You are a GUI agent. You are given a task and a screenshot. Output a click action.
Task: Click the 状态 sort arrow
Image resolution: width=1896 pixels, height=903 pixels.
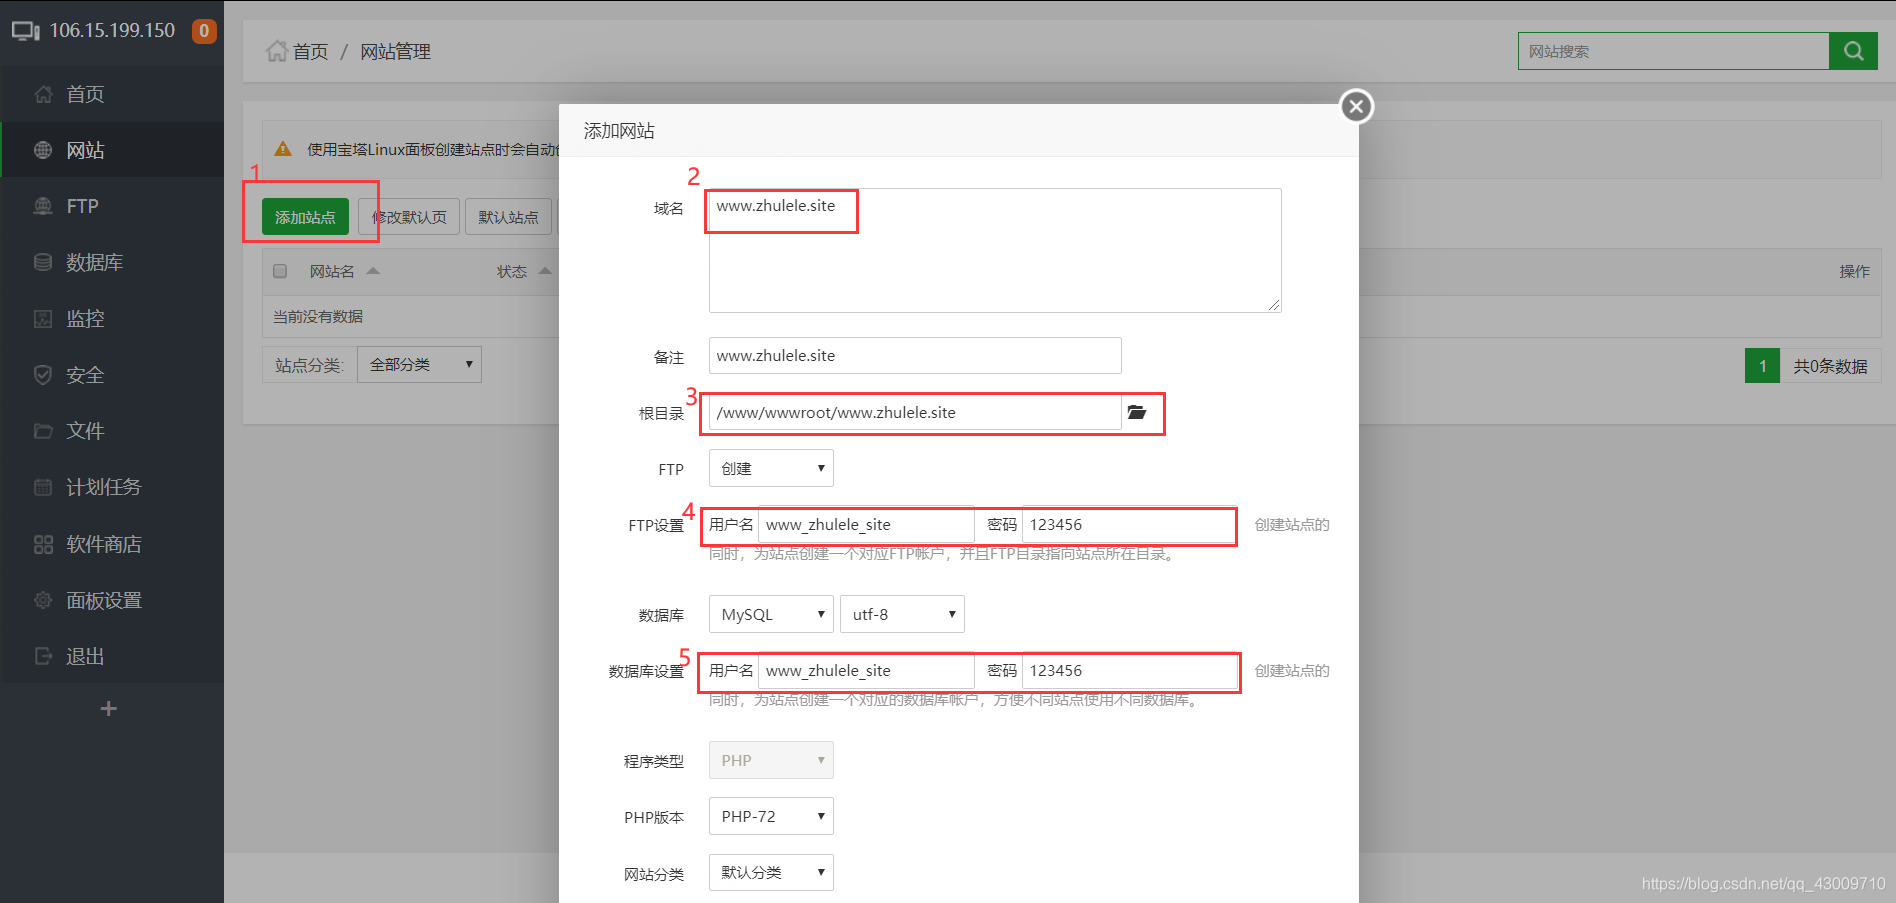[545, 271]
